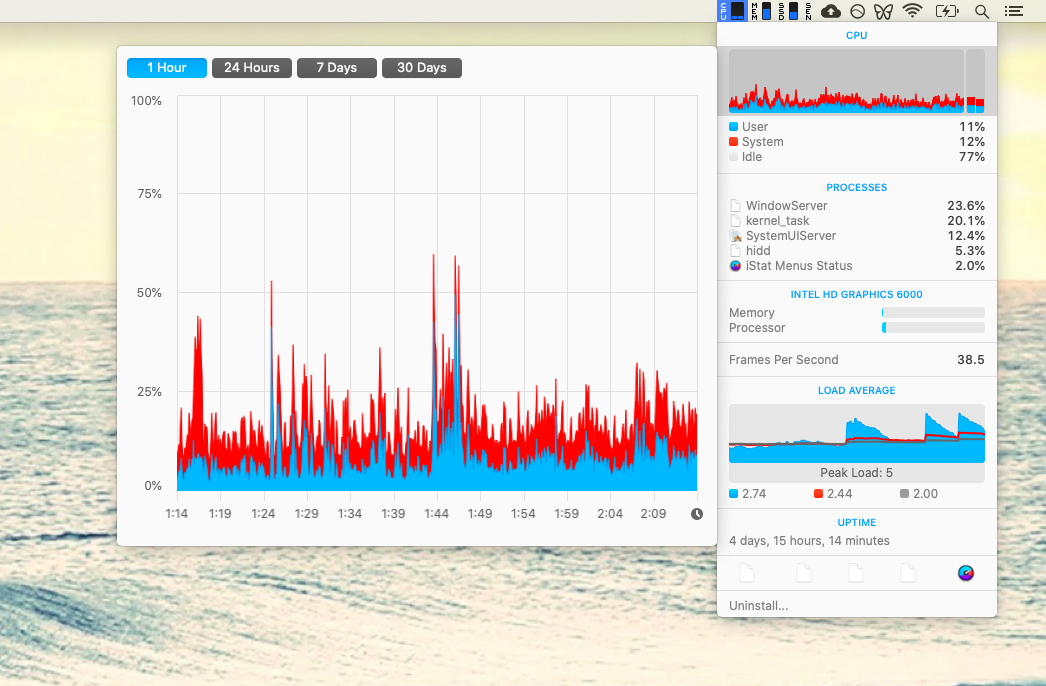Click the iStat Menus Status app icon
This screenshot has width=1046, height=686.
tap(736, 265)
